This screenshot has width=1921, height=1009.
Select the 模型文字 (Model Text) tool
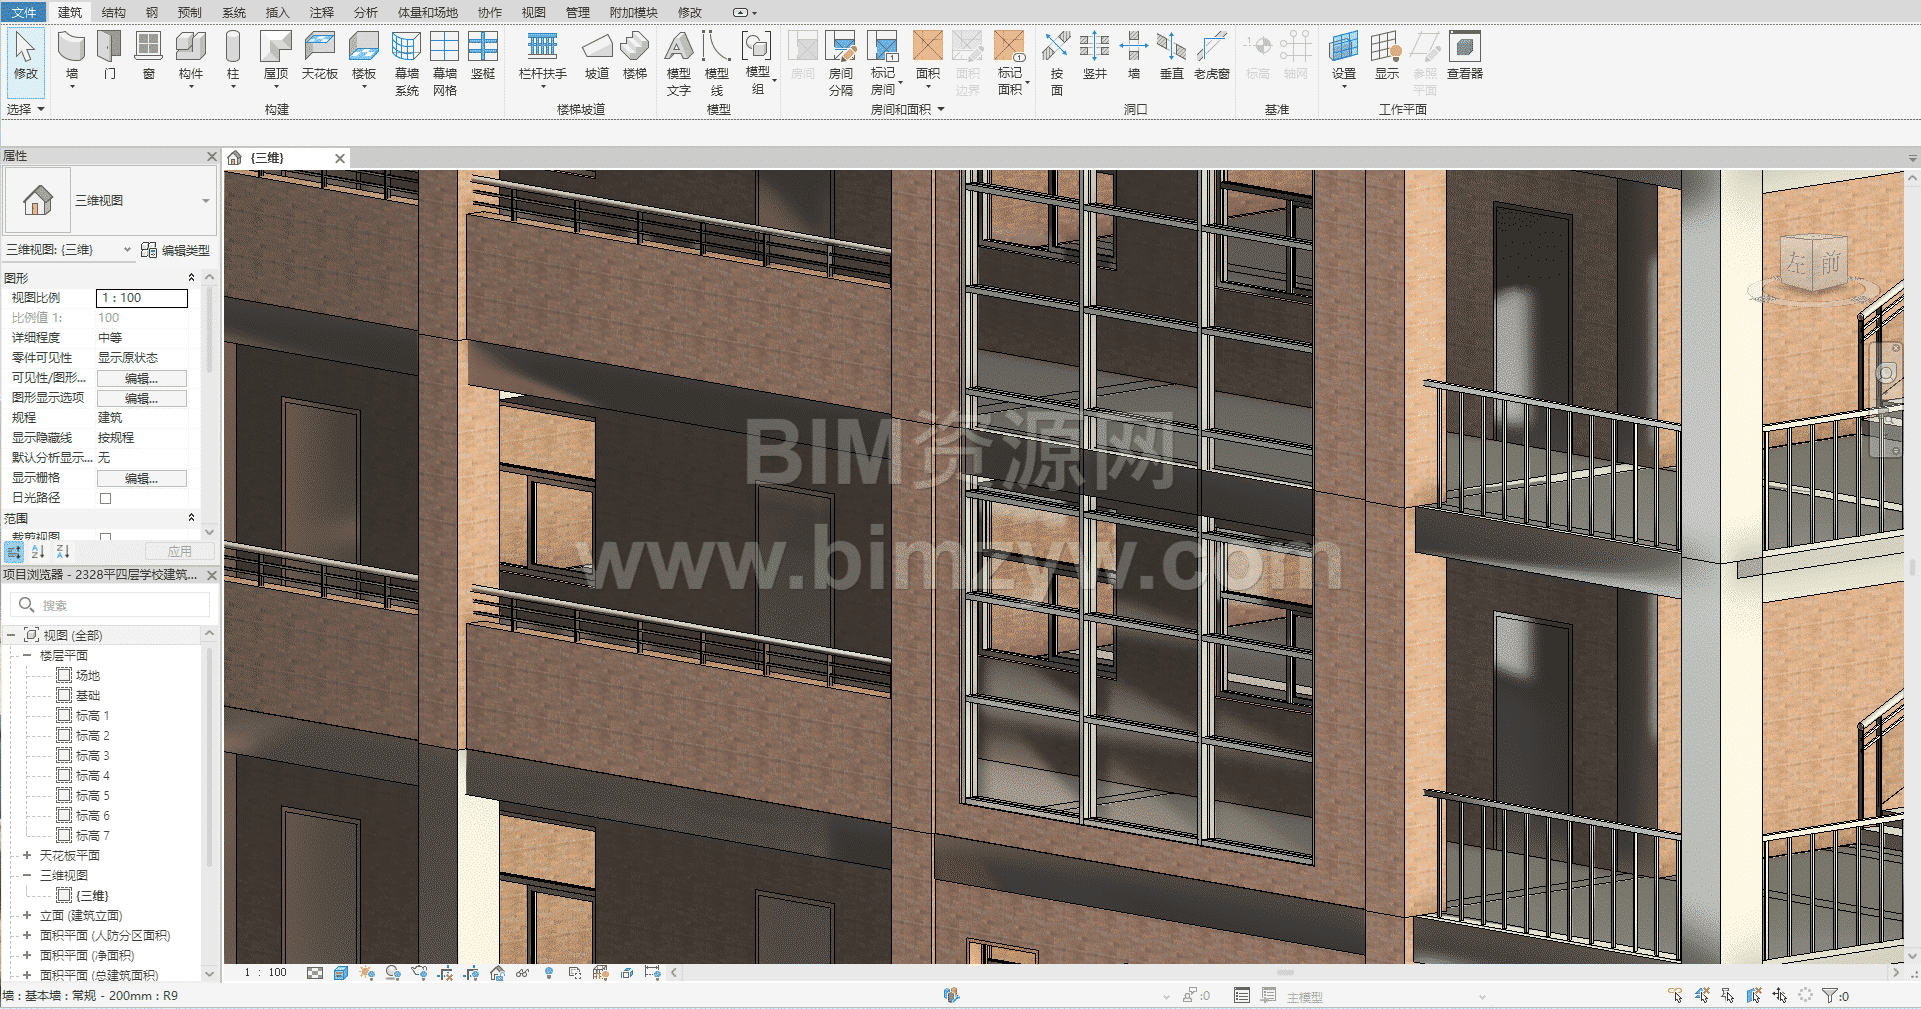(679, 62)
